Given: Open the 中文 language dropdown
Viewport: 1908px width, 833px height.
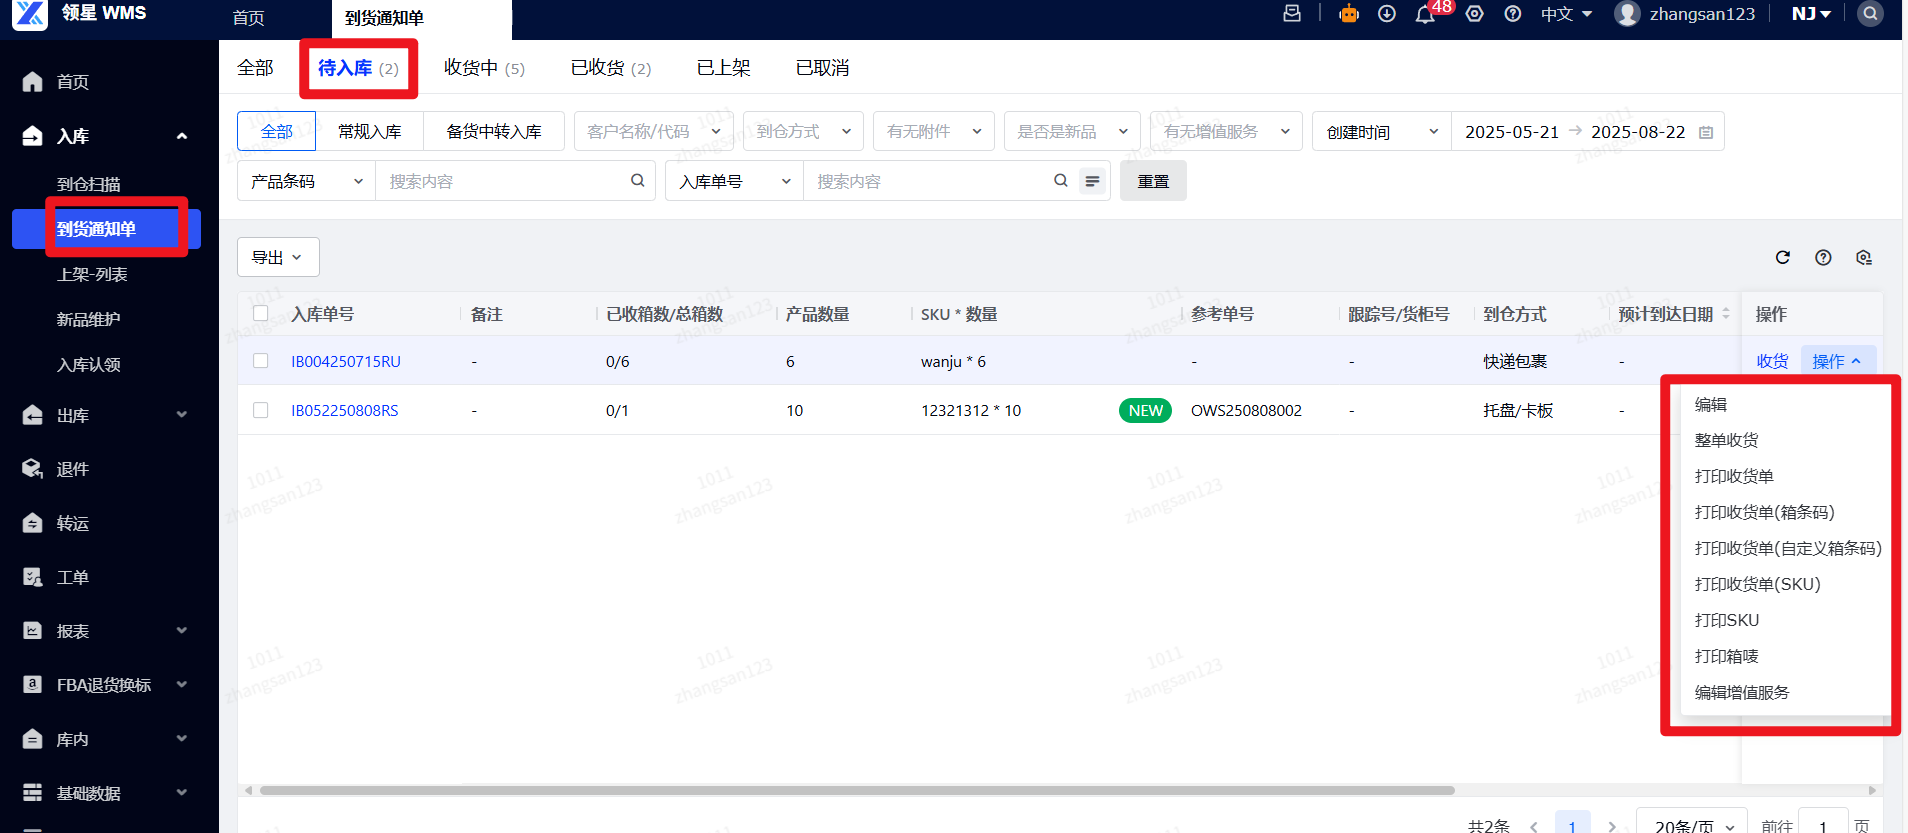Looking at the screenshot, I should 1566,14.
